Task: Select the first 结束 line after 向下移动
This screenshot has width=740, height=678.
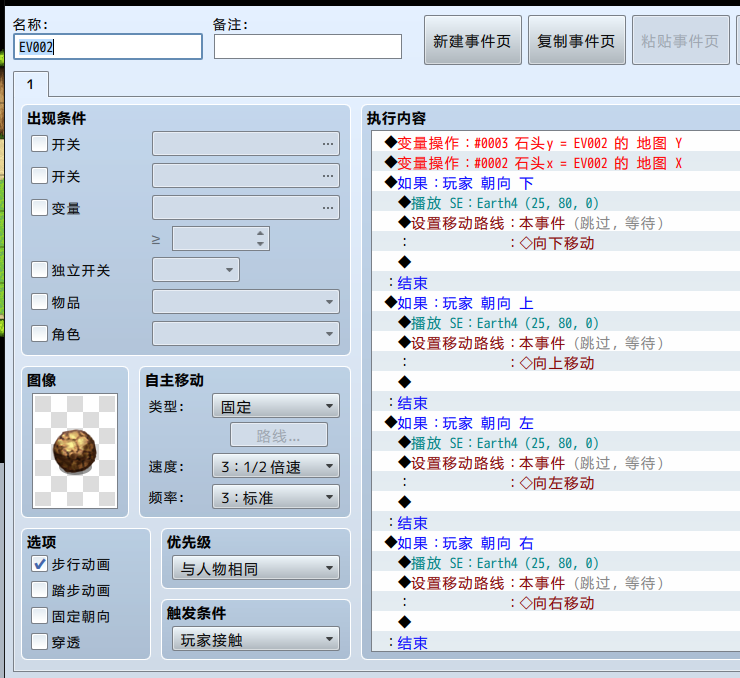Action: [x=555, y=283]
